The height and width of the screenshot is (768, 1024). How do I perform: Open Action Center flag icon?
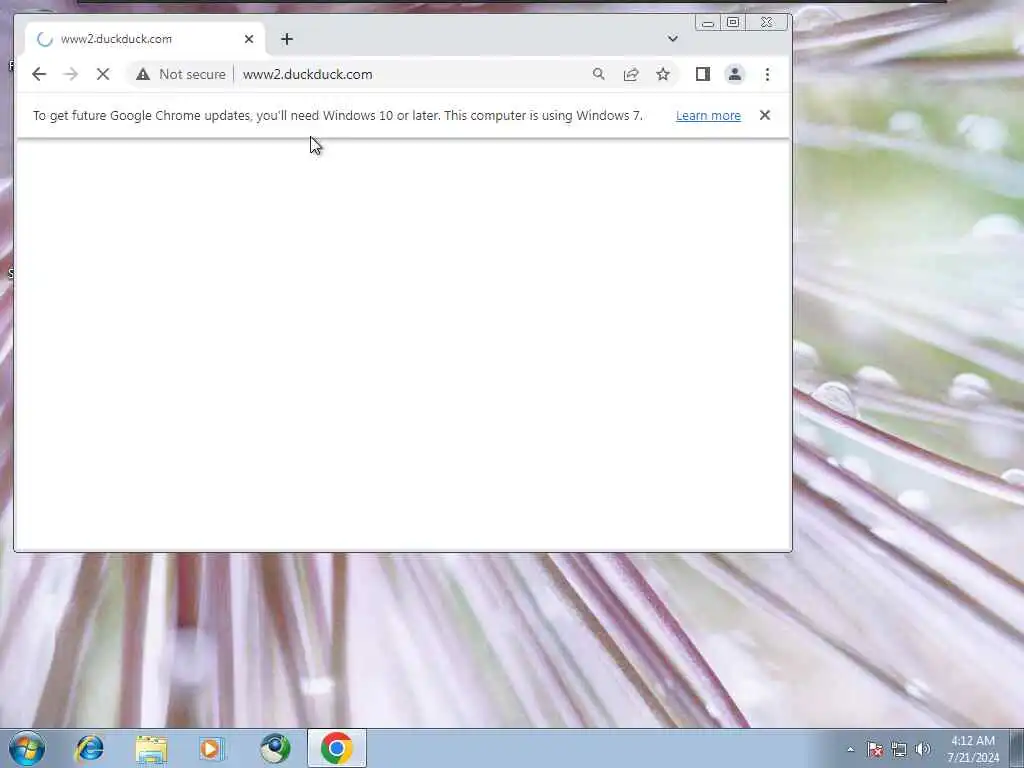[x=874, y=749]
